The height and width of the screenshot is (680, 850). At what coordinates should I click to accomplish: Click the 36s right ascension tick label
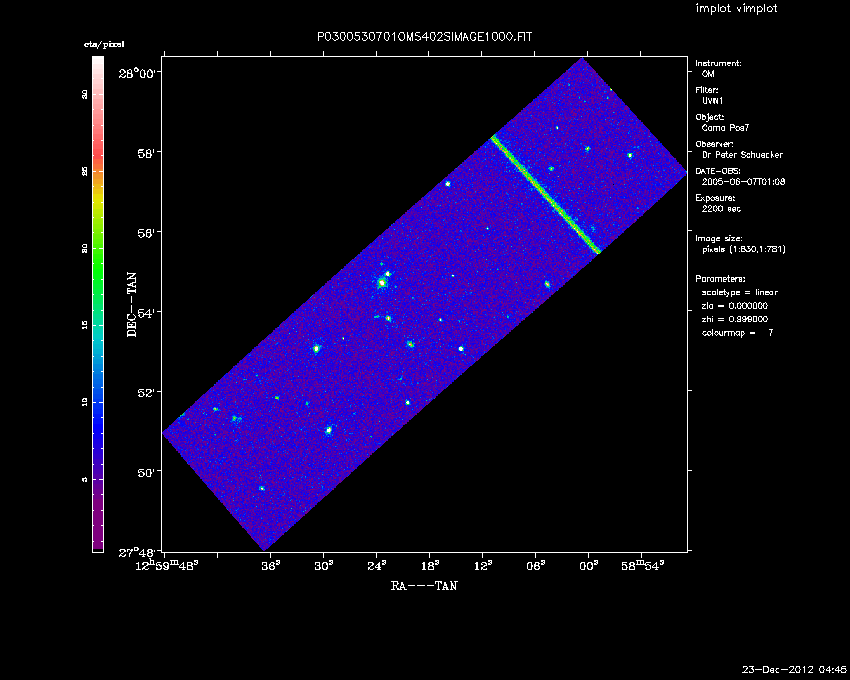[271, 566]
